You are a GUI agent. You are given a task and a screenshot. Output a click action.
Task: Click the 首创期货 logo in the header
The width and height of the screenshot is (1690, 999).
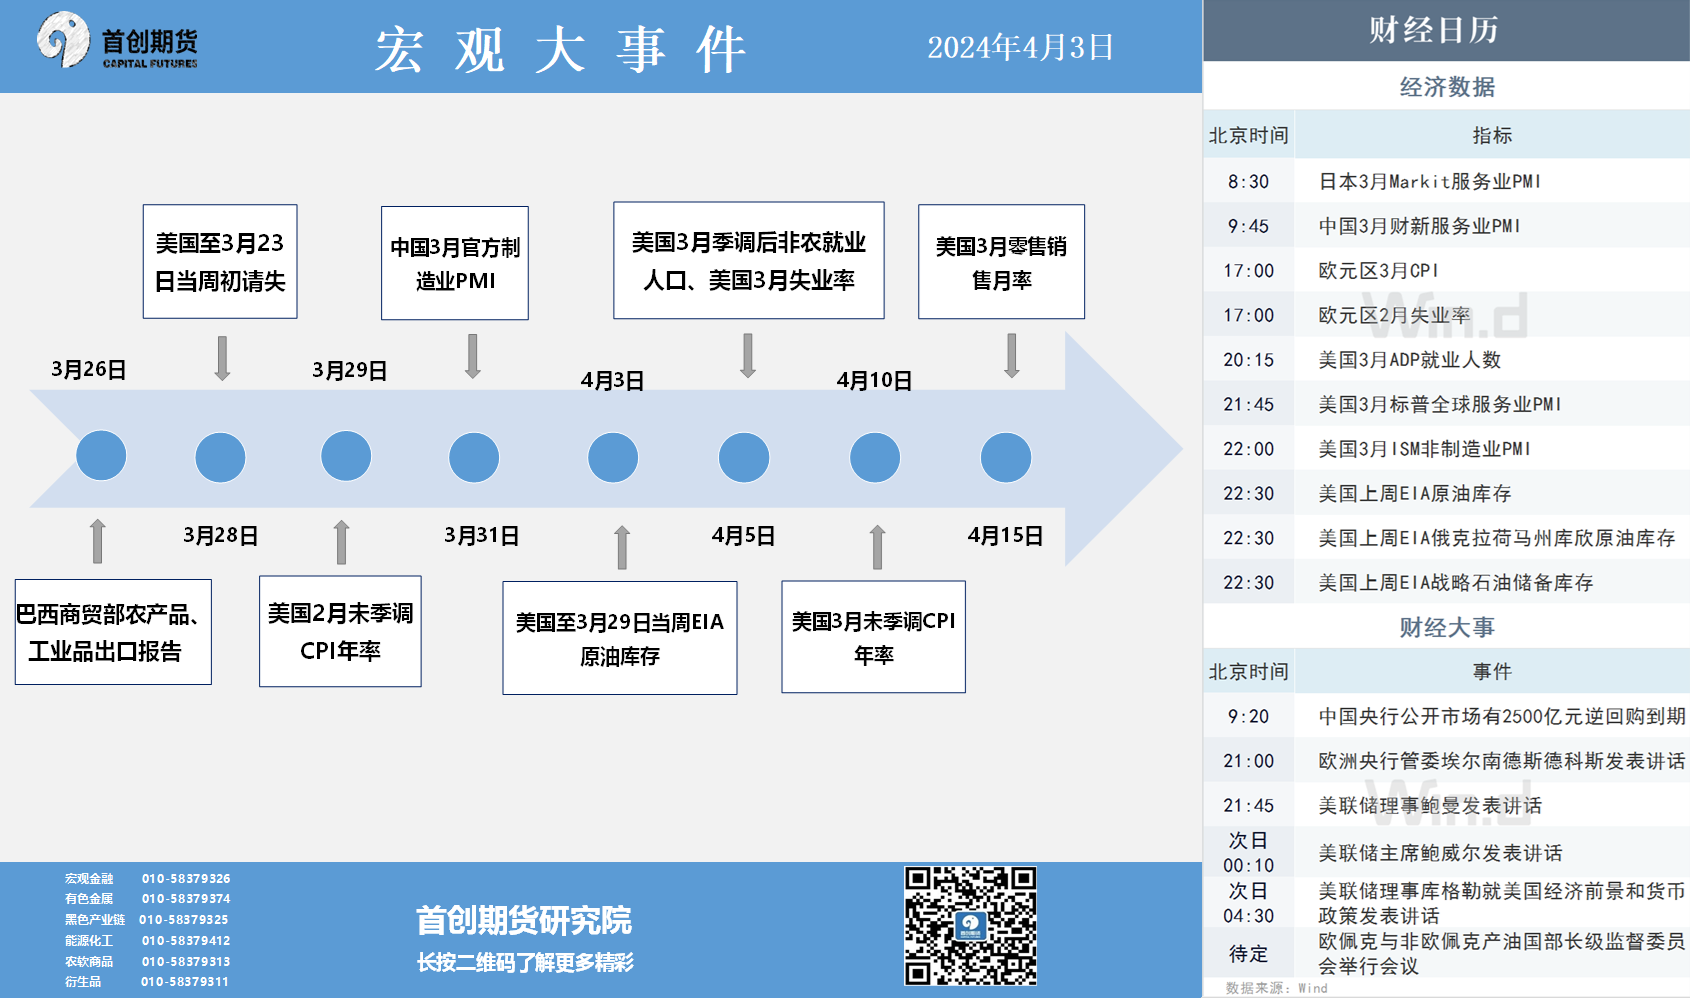117,42
